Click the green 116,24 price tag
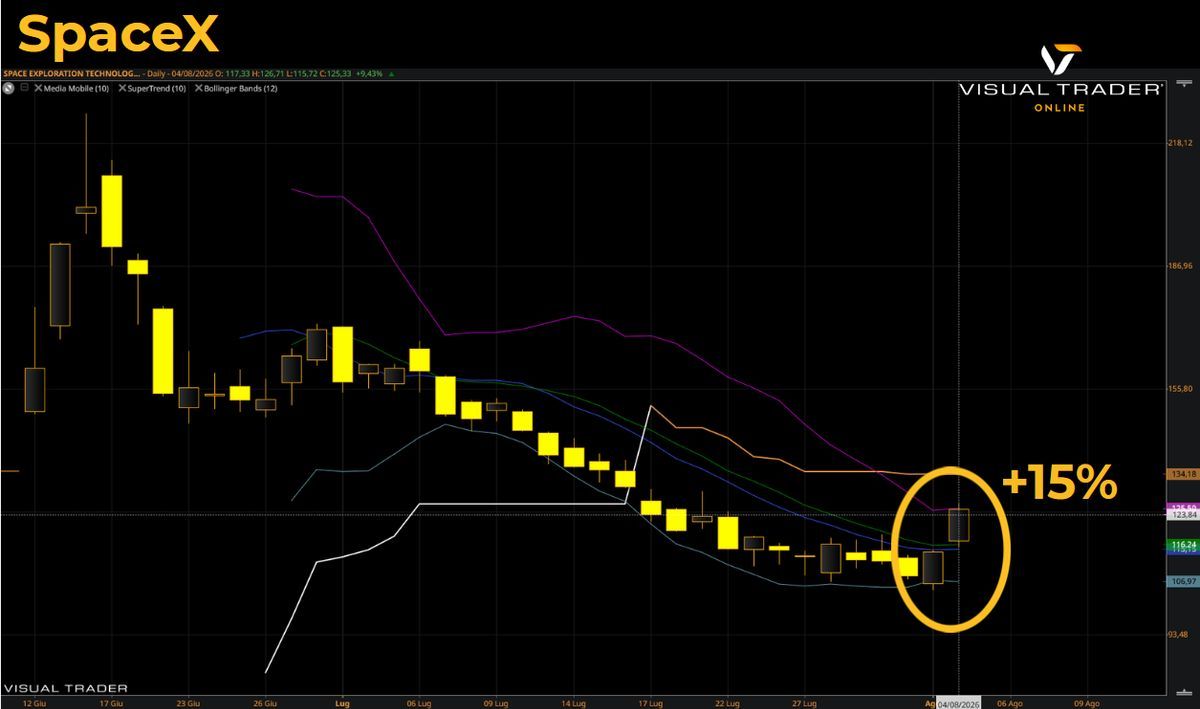1200x709 pixels. point(1181,545)
